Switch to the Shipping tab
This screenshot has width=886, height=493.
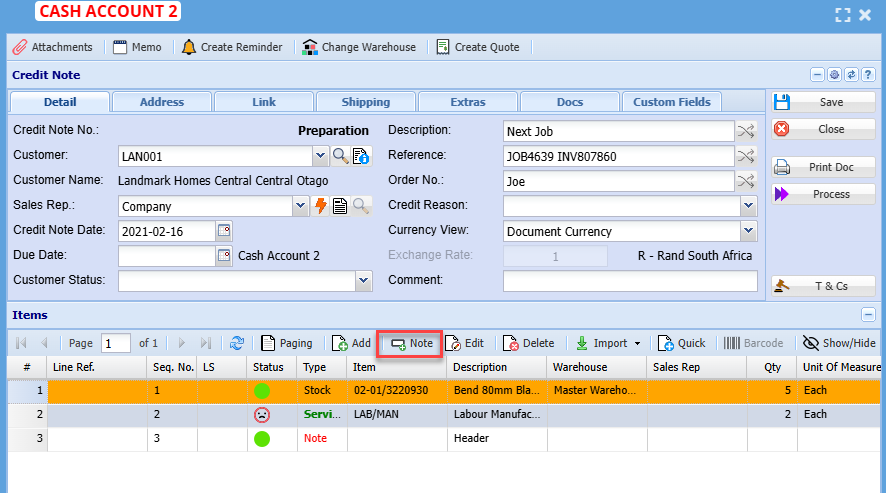click(x=365, y=102)
